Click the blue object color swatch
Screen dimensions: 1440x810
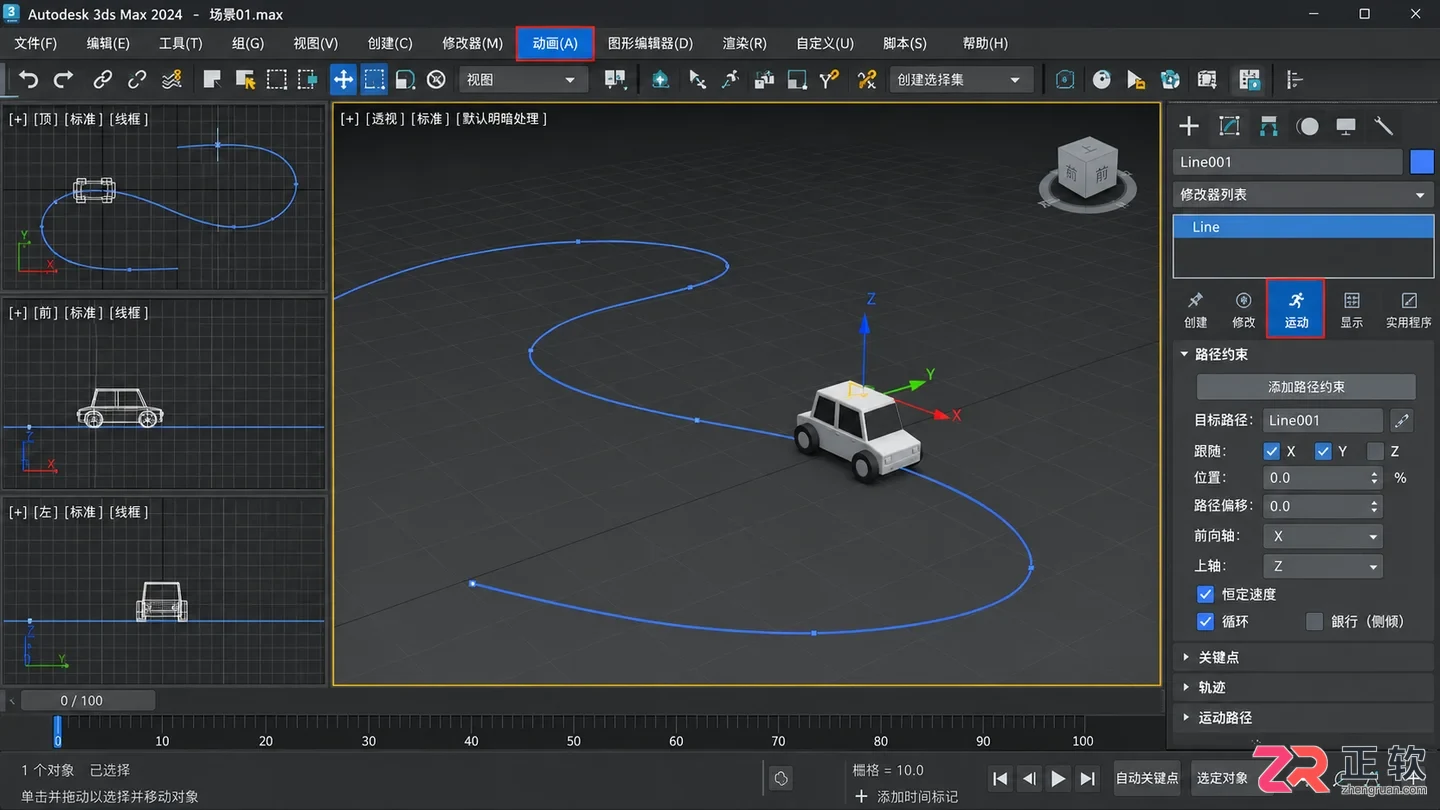[1421, 162]
